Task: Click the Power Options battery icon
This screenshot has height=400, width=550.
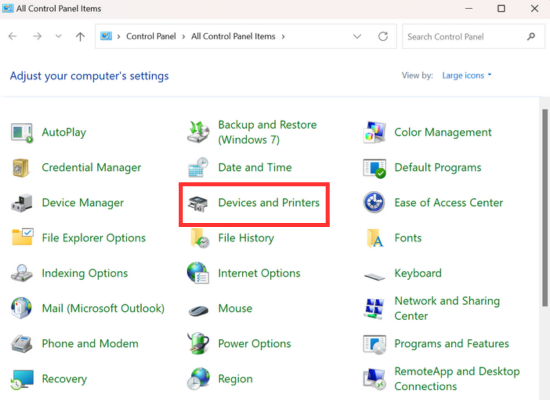Action: tap(198, 343)
